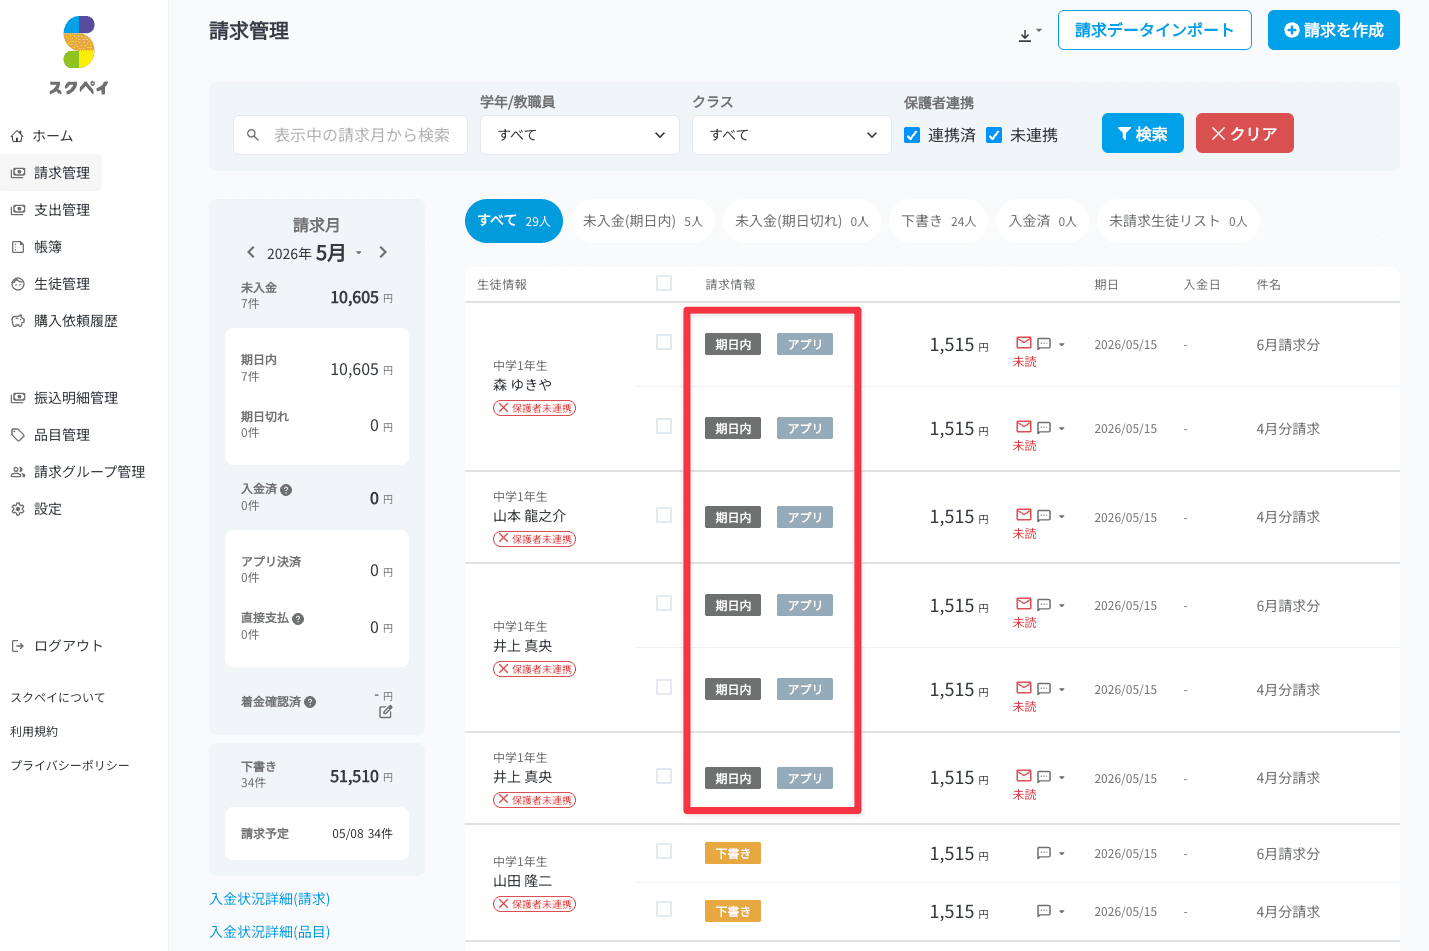Open action arrow on 森 ゆきや 6月請求分
The height and width of the screenshot is (951, 1429).
[1062, 345]
